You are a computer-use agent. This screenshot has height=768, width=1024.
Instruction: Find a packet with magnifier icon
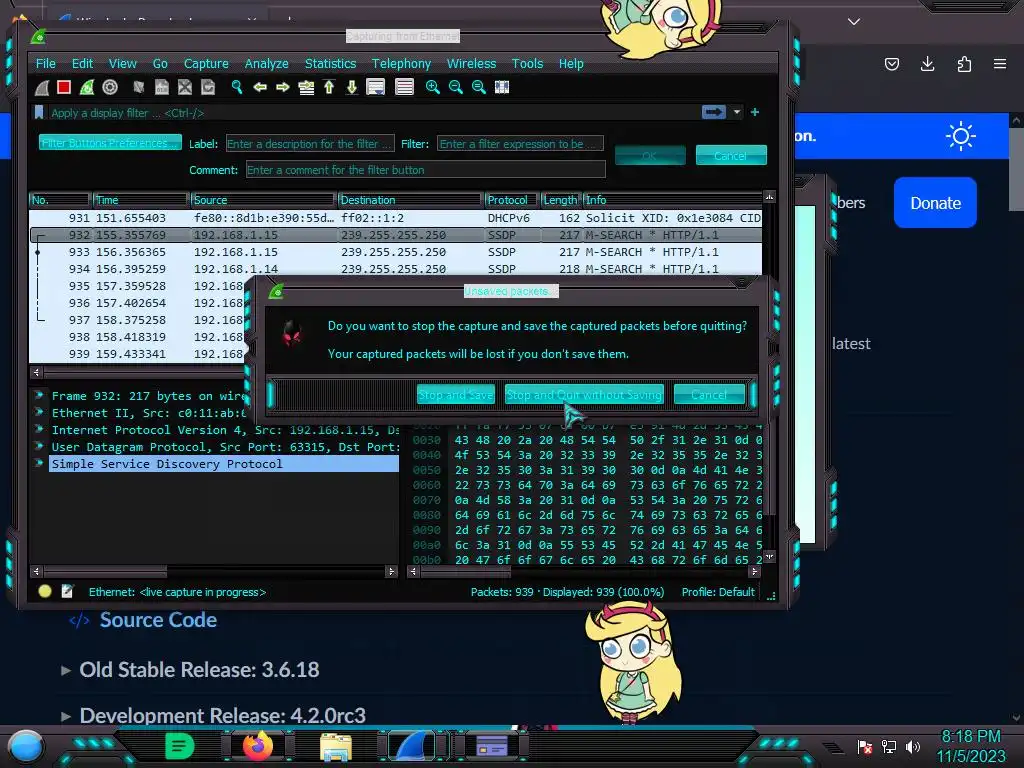pos(237,88)
